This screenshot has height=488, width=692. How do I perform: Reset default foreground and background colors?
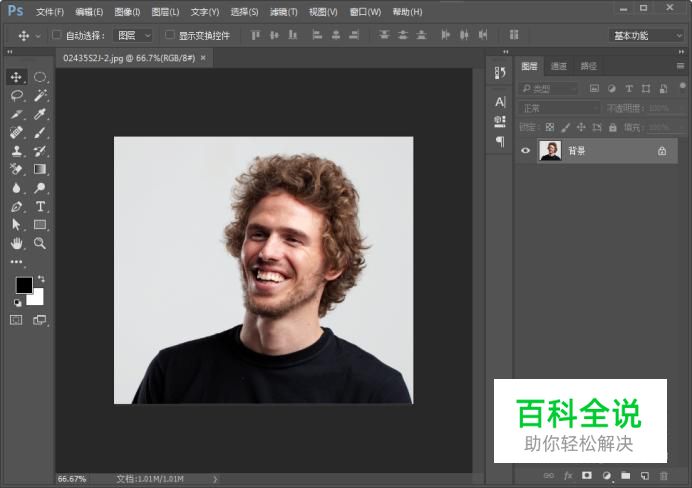(x=17, y=303)
